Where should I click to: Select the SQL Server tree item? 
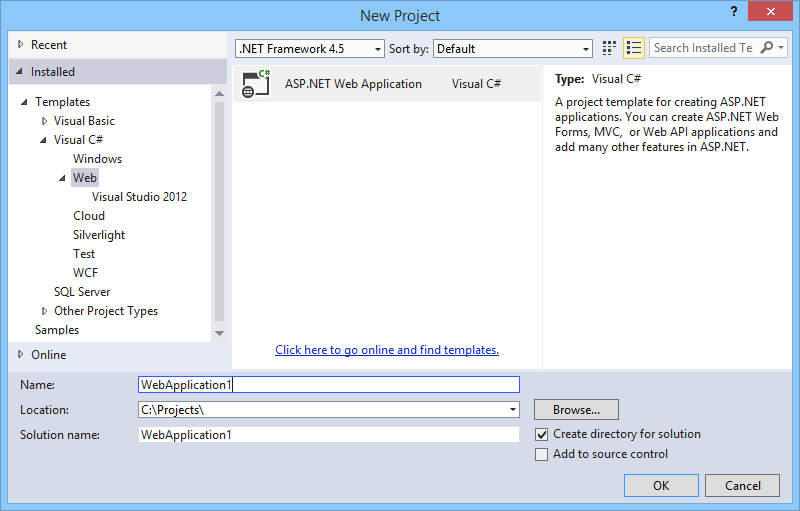click(82, 292)
